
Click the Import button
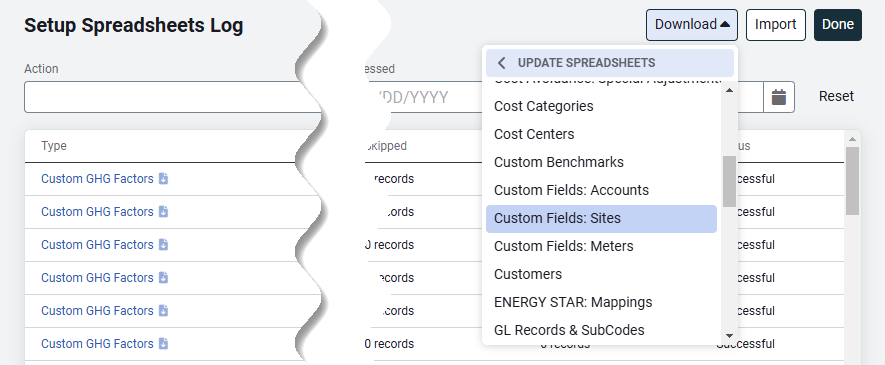click(776, 25)
